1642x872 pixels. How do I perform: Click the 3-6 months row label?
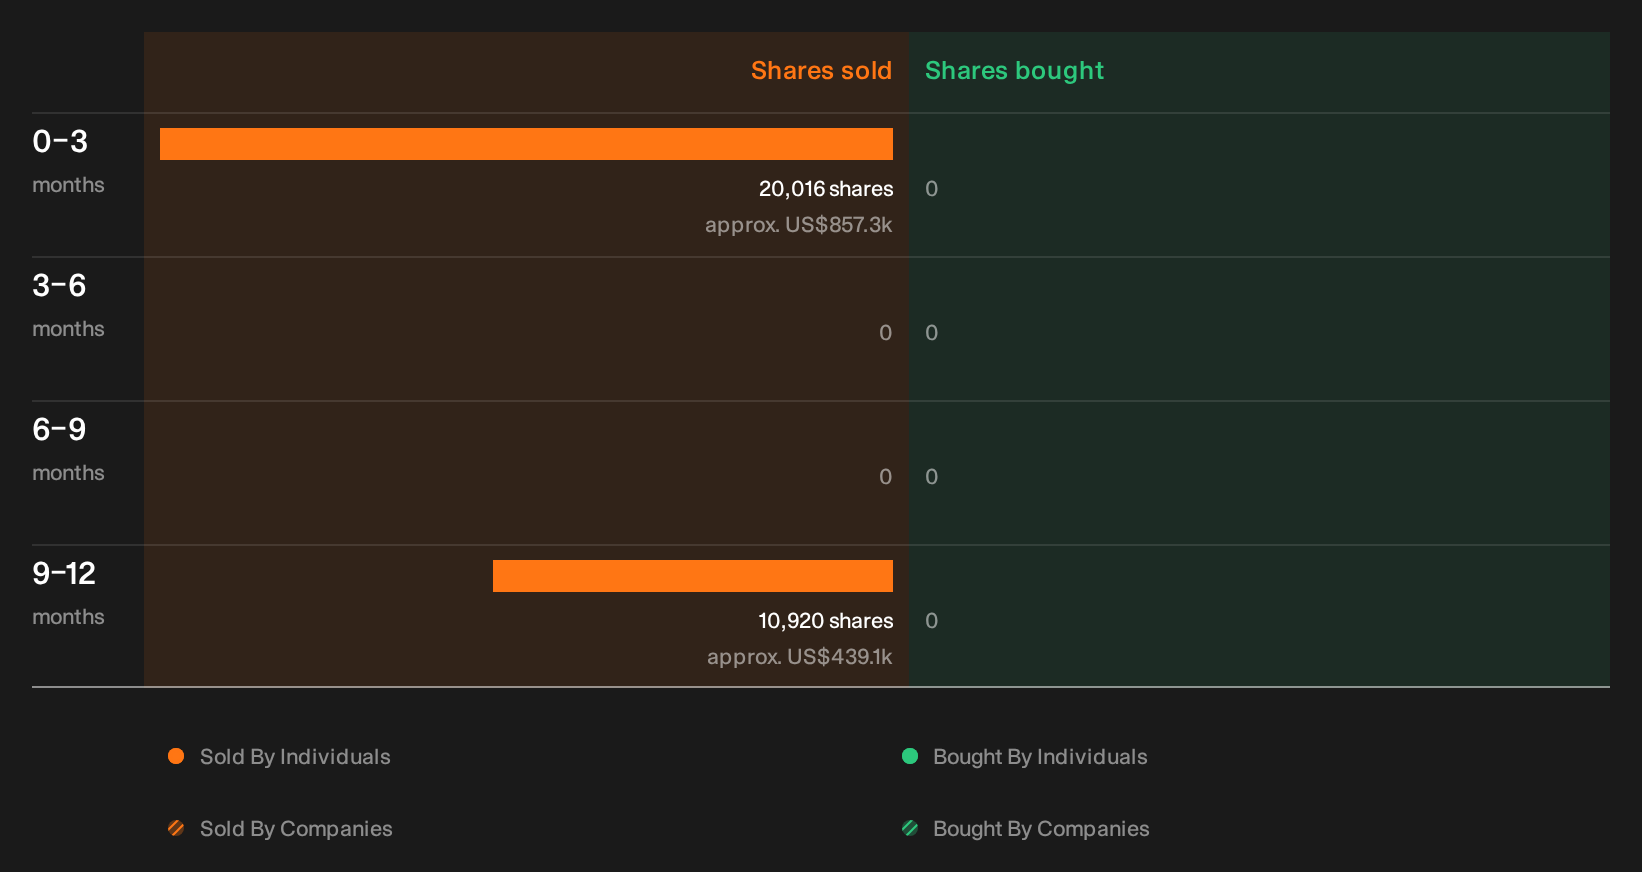[x=68, y=306]
